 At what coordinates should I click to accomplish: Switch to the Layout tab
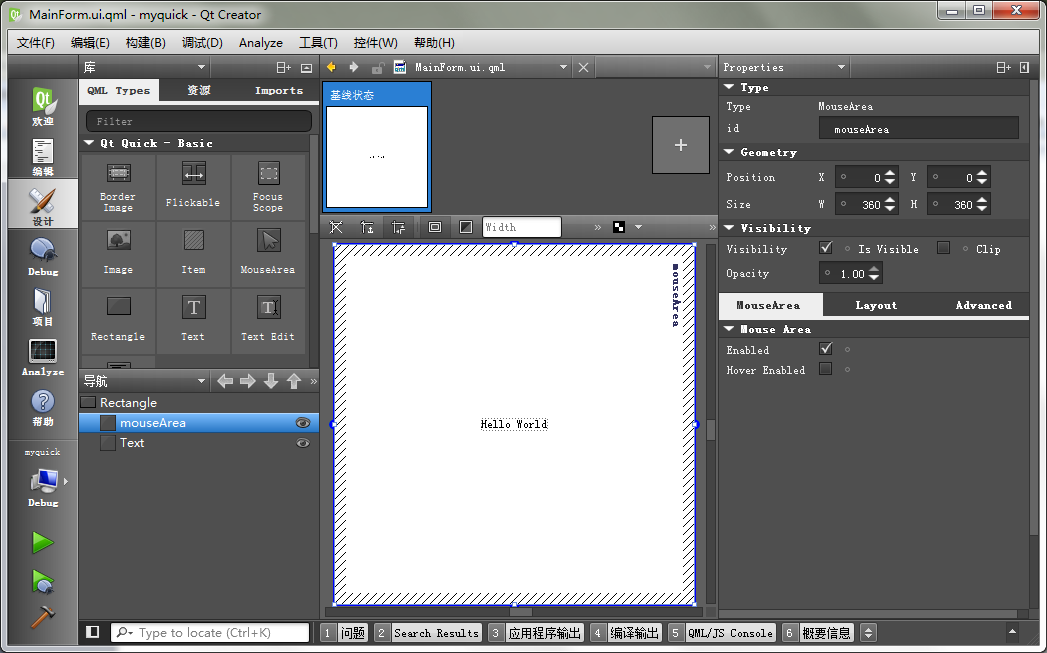[x=876, y=305]
